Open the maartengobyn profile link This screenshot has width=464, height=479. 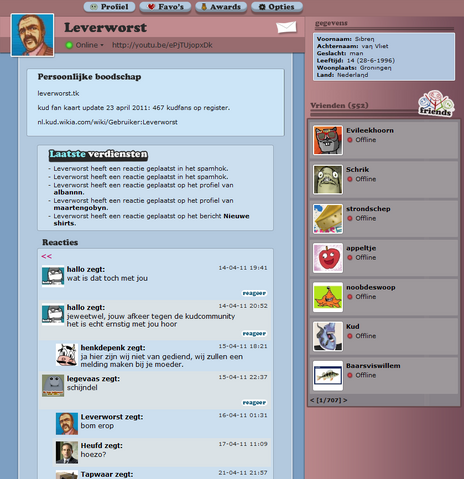pyautogui.click(x=80, y=208)
